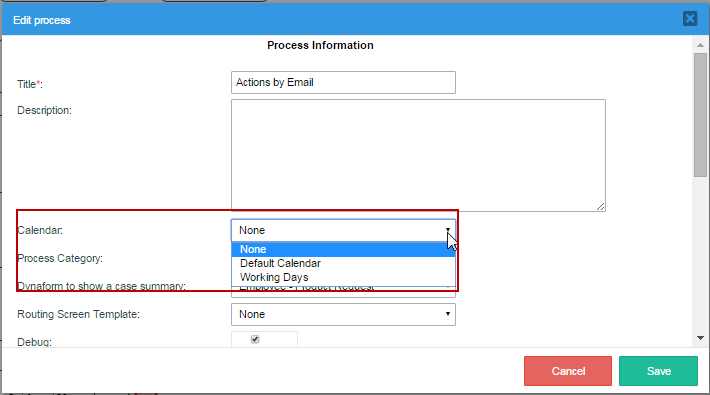This screenshot has height=395, width=710.
Task: Select the highlighted None calendar option
Action: click(343, 249)
